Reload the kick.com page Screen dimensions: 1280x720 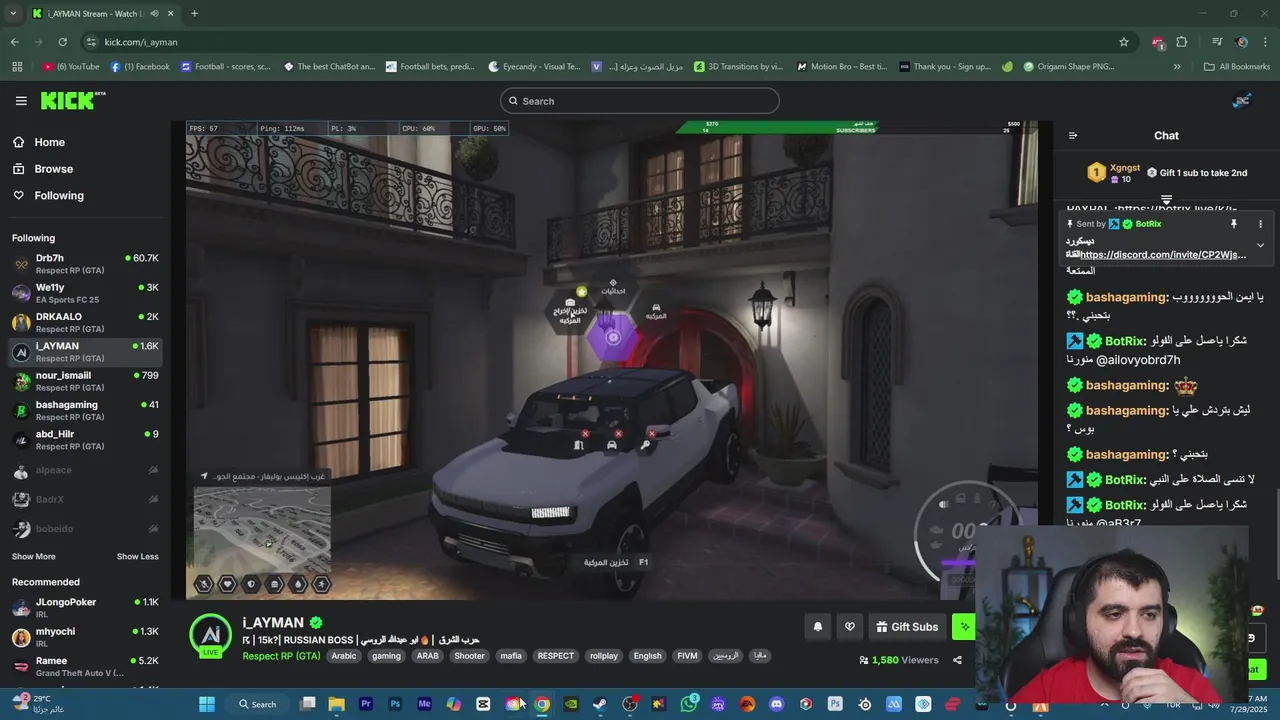click(x=62, y=42)
